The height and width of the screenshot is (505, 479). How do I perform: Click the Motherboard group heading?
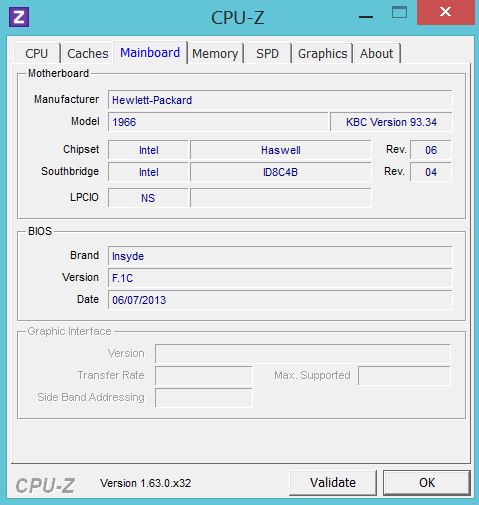tap(58, 73)
